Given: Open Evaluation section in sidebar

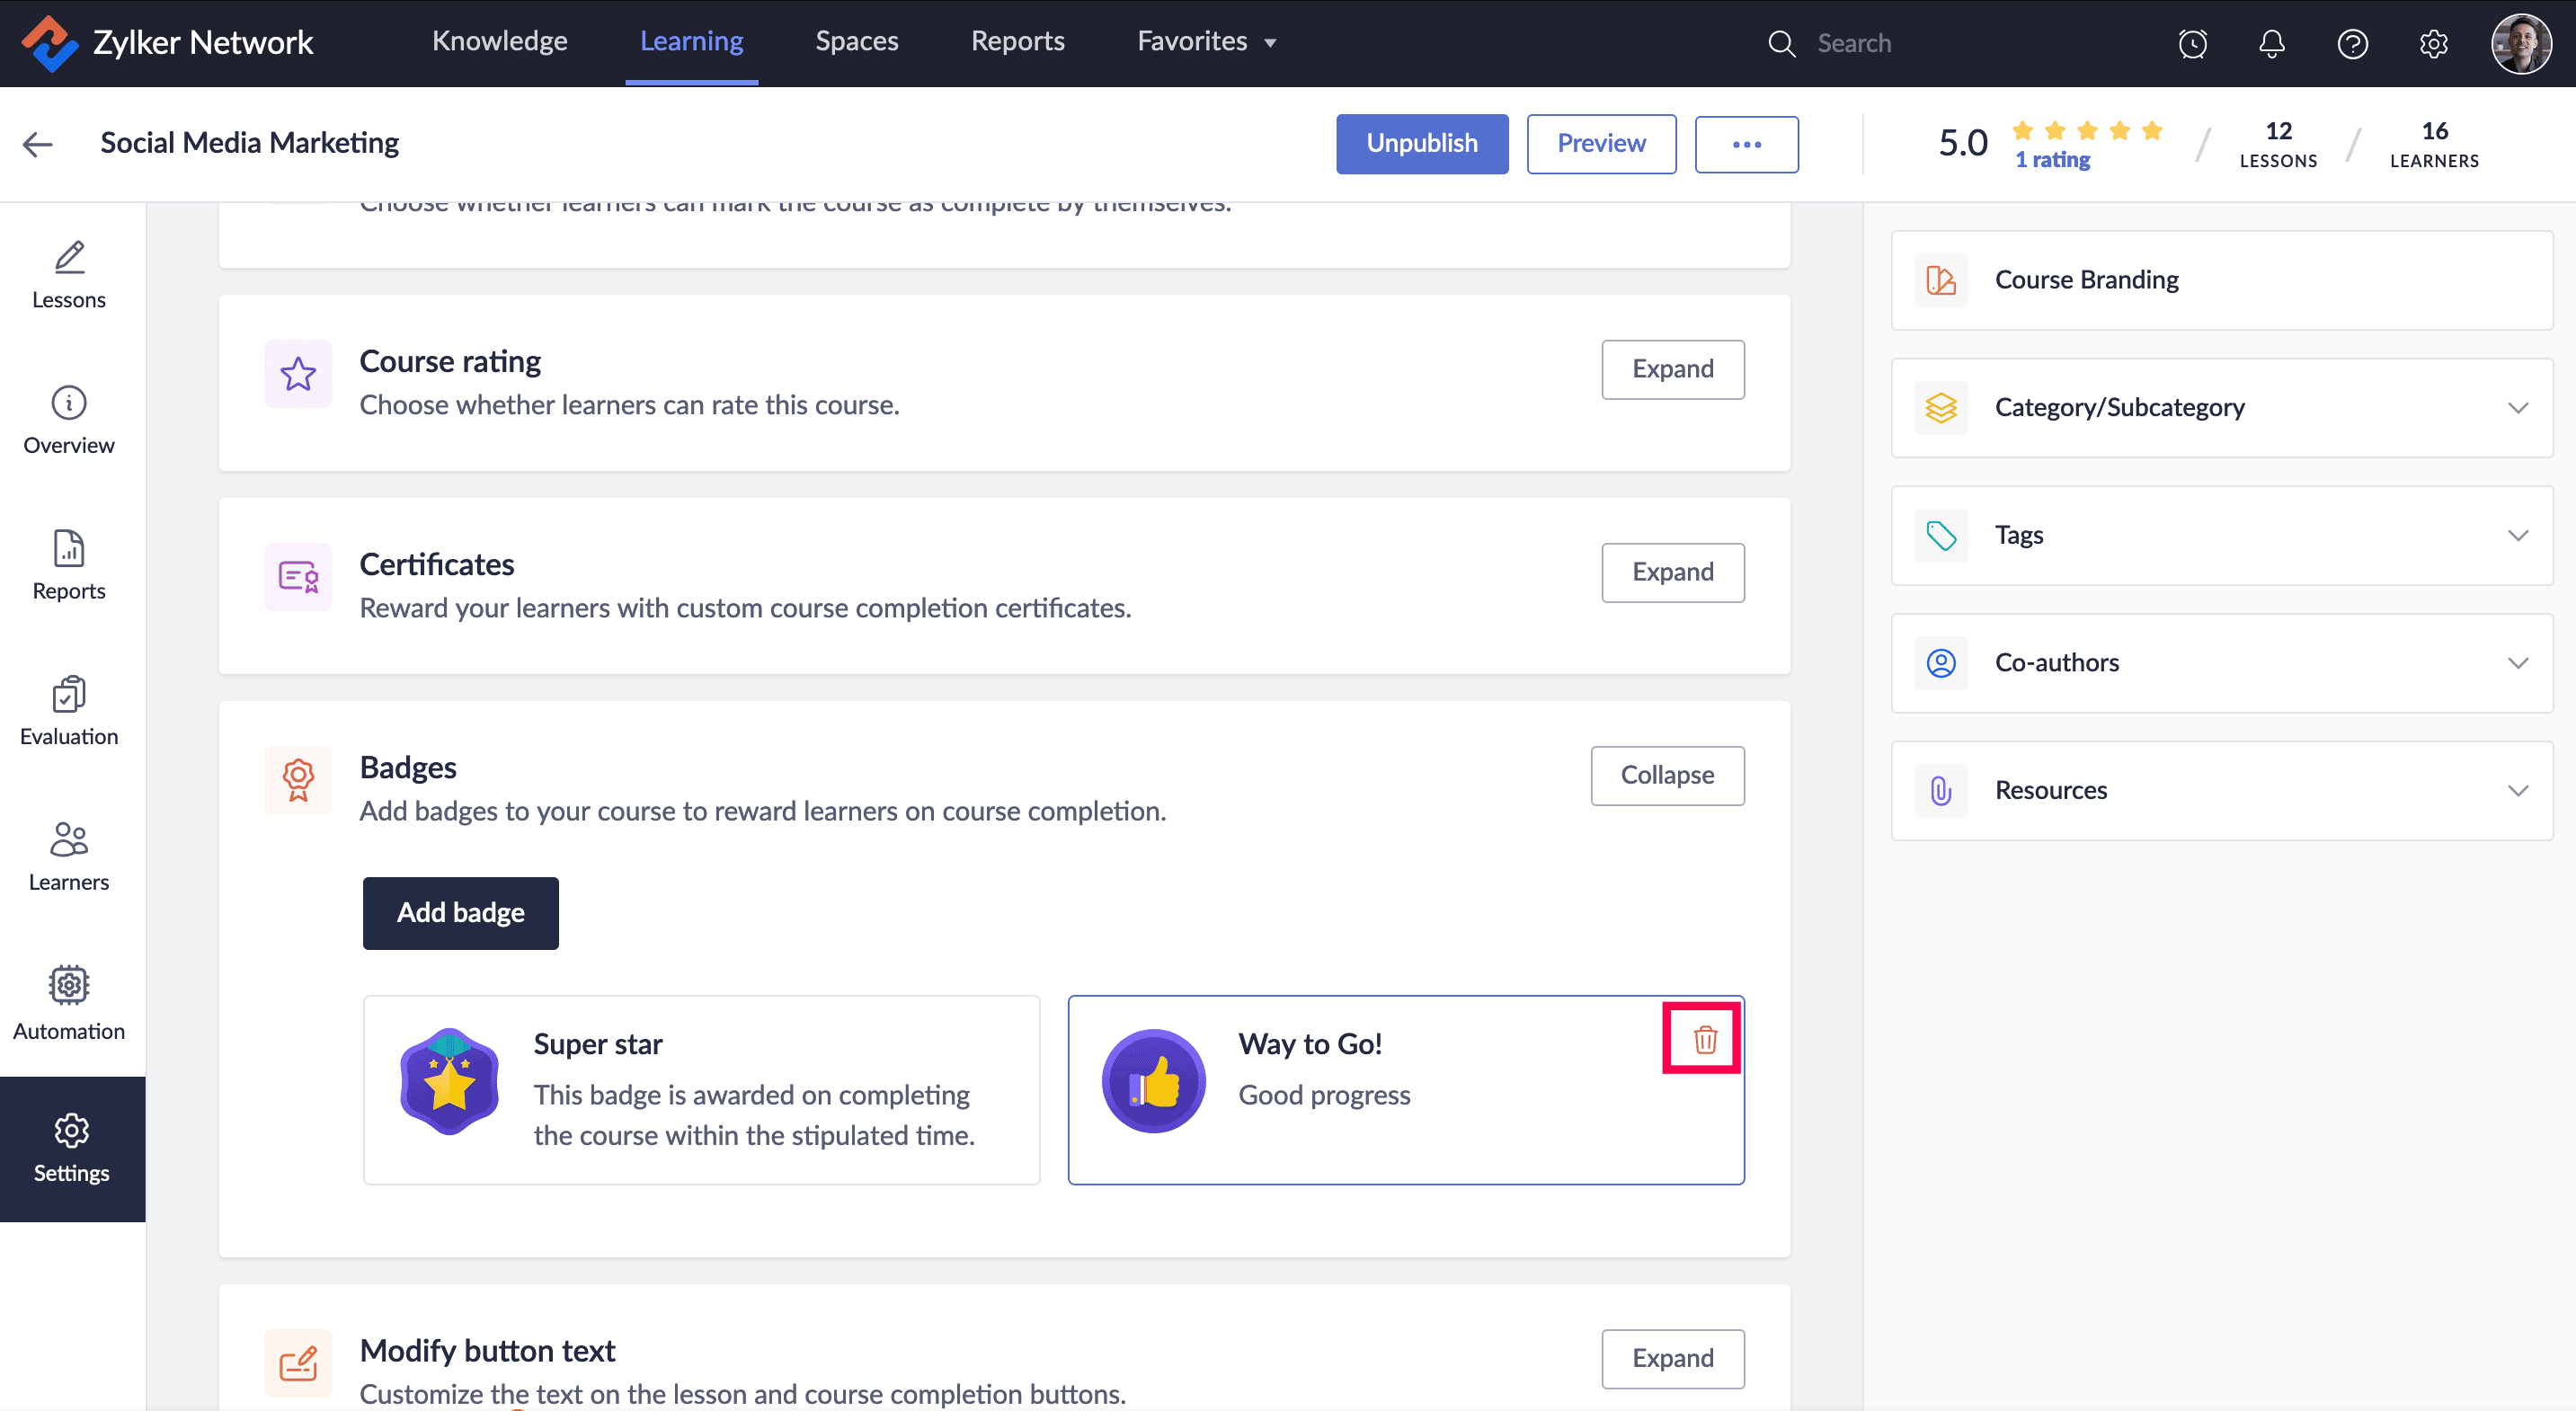Looking at the screenshot, I should (x=68, y=711).
